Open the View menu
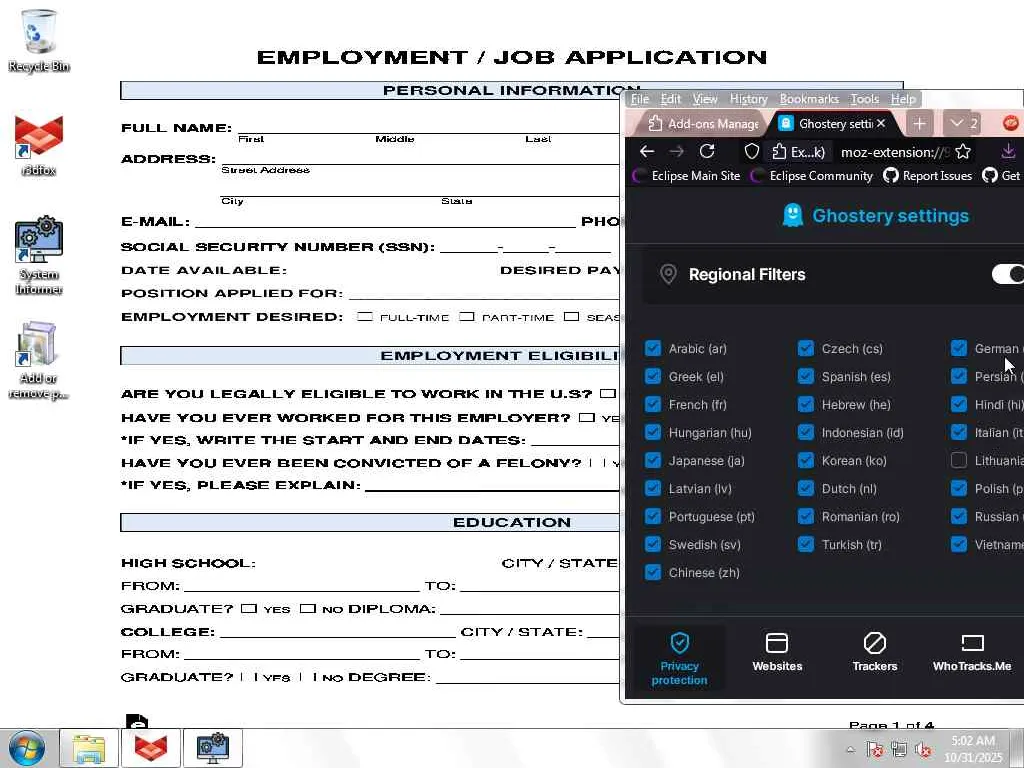The width and height of the screenshot is (1024, 768). click(x=705, y=99)
